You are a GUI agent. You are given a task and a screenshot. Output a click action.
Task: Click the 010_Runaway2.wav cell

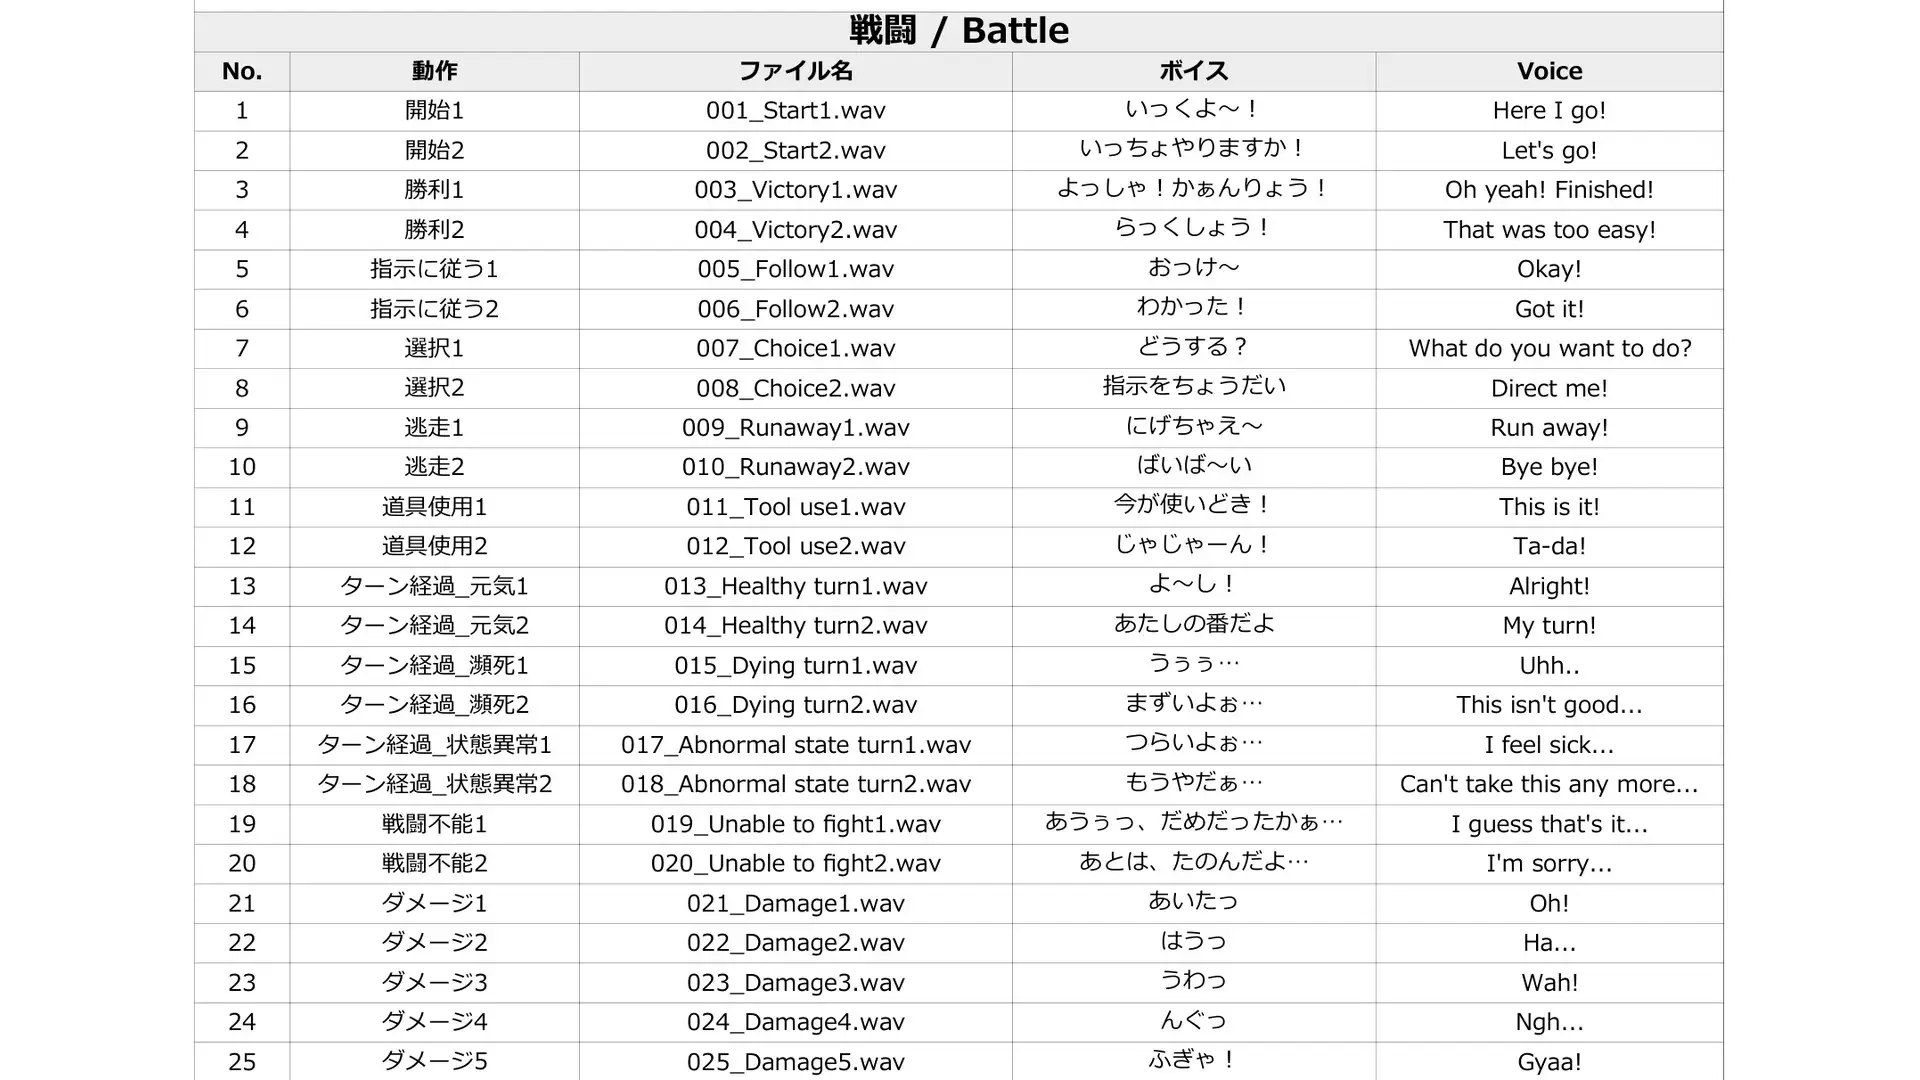pos(795,467)
